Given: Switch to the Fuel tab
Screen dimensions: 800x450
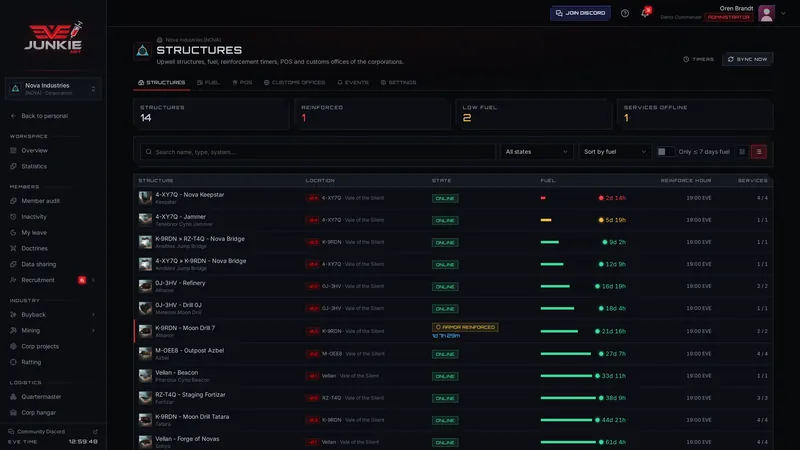Looking at the screenshot, I should (x=209, y=83).
